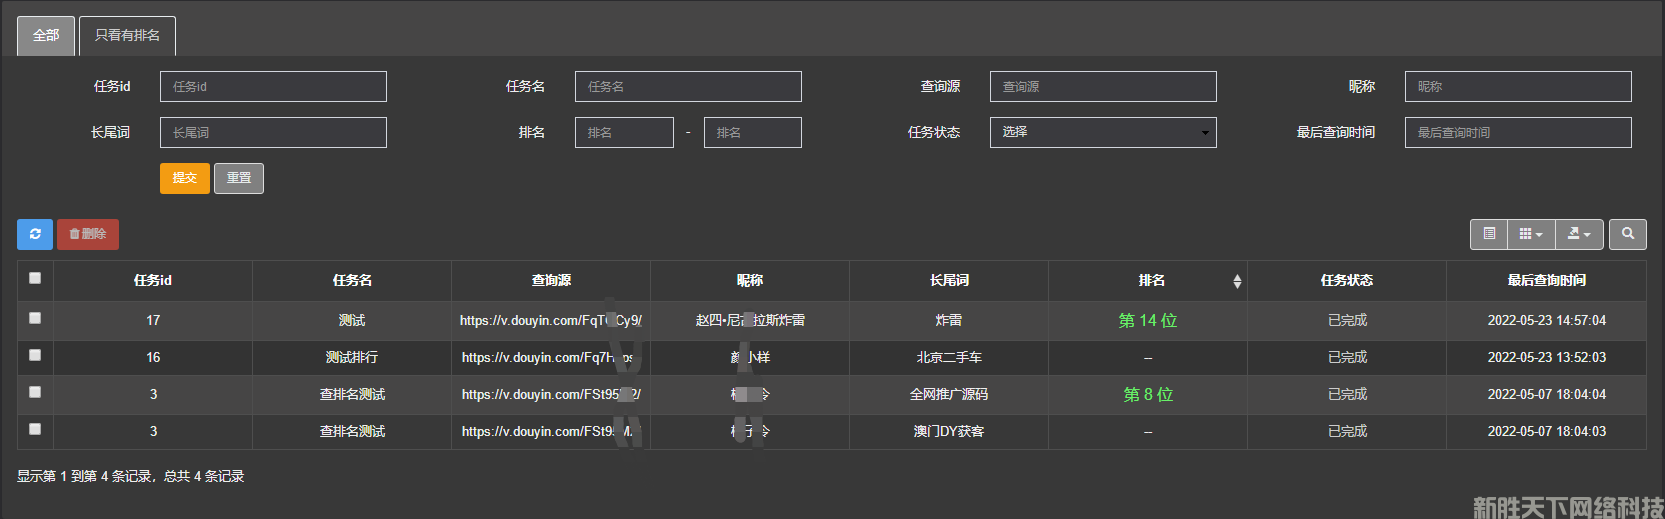Image resolution: width=1665 pixels, height=519 pixels.
Task: Toggle the table card view icon
Action: click(1489, 234)
